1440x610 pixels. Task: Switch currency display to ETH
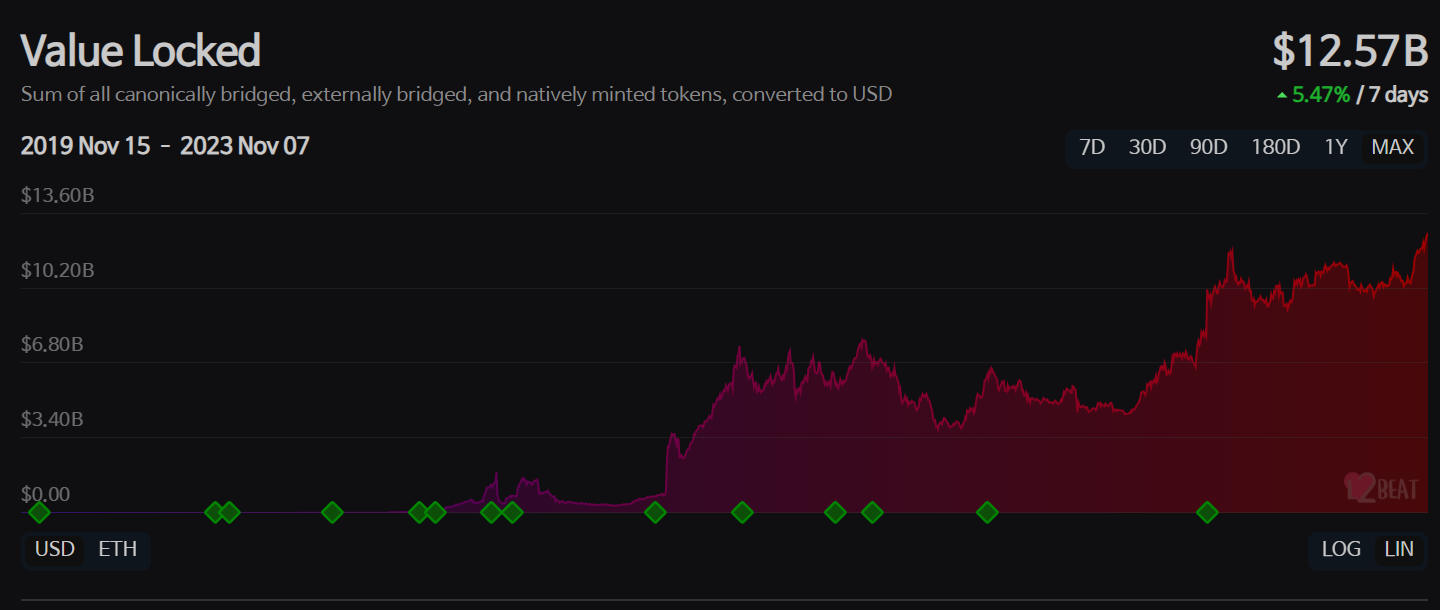click(117, 549)
